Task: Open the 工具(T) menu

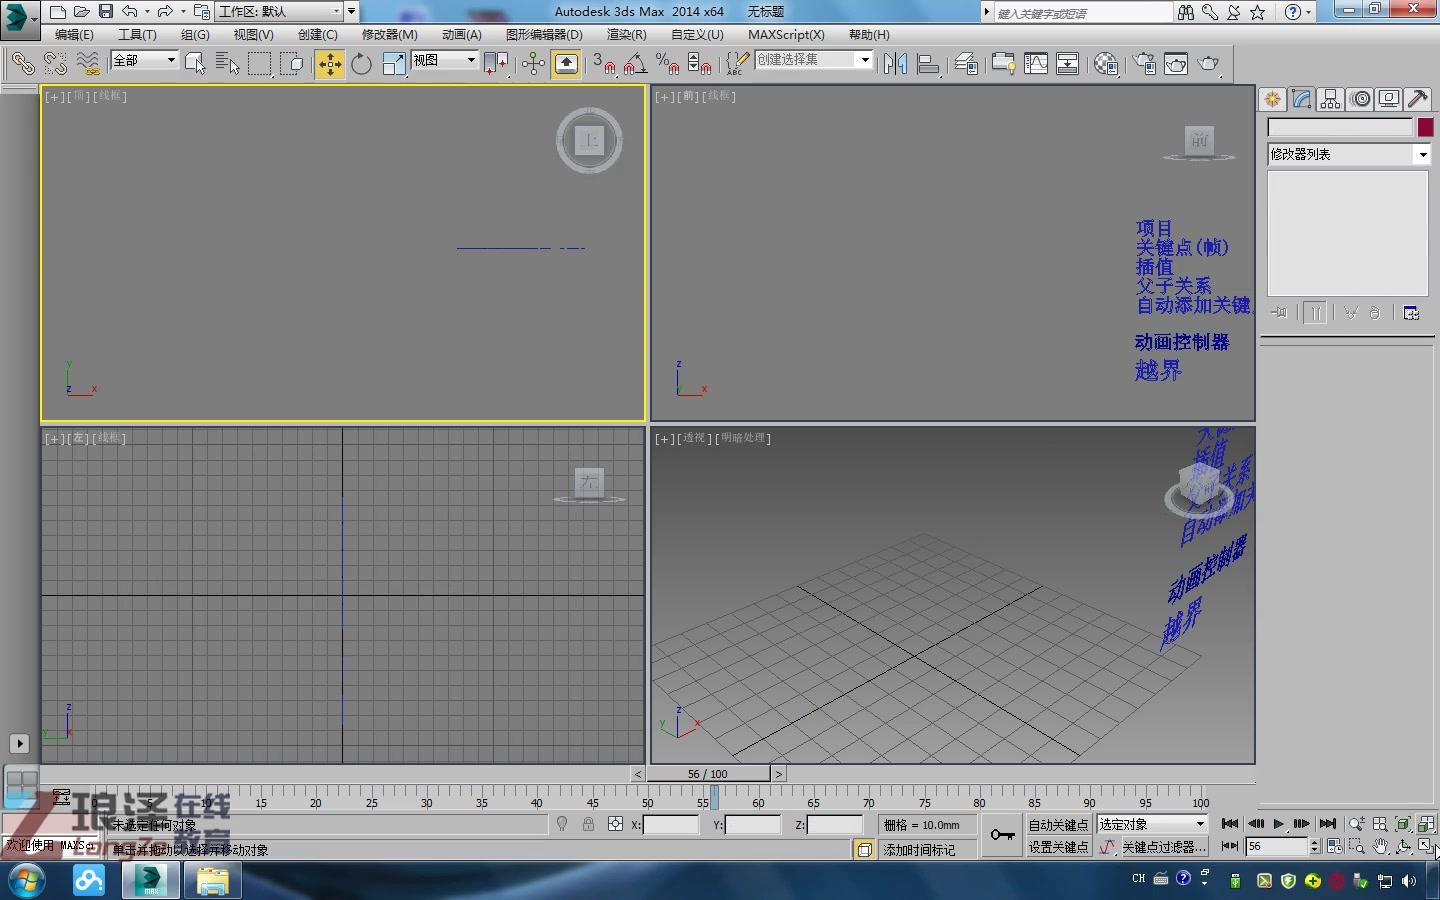Action: [x=137, y=35]
